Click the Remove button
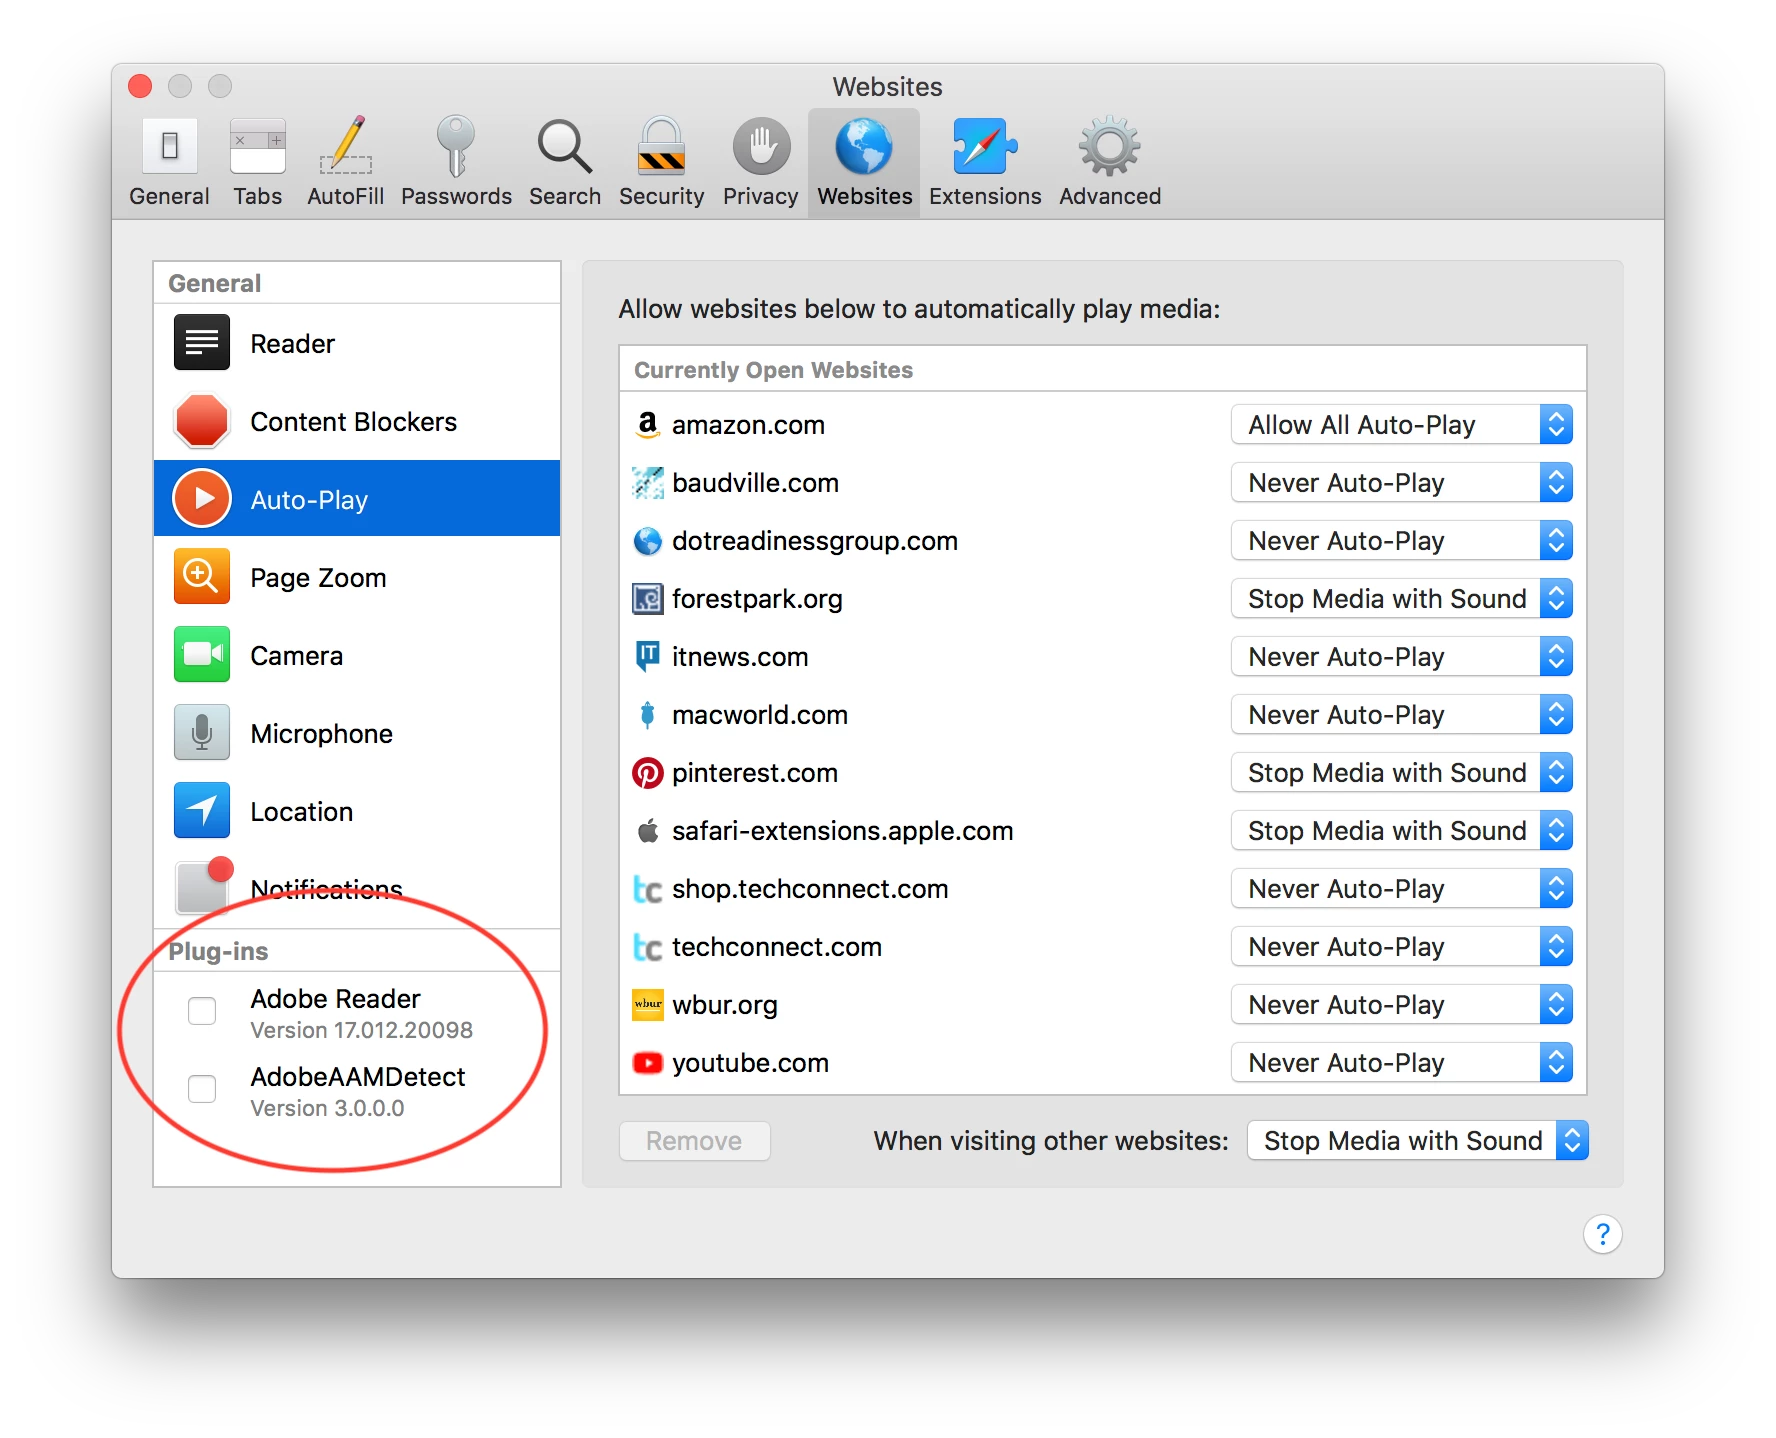 coord(695,1141)
